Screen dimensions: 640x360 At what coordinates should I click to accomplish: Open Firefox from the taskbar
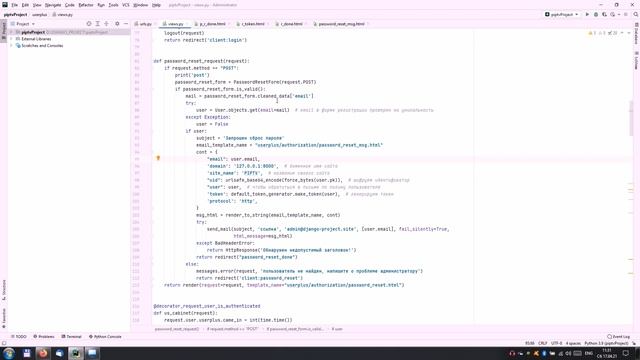click(43, 353)
